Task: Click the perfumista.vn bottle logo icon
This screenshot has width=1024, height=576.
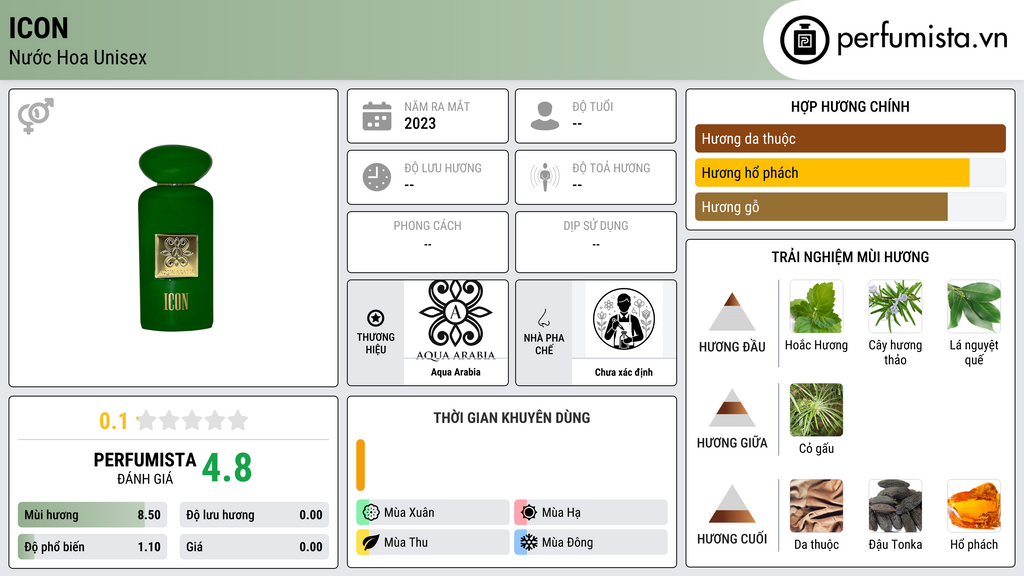Action: pyautogui.click(x=804, y=40)
